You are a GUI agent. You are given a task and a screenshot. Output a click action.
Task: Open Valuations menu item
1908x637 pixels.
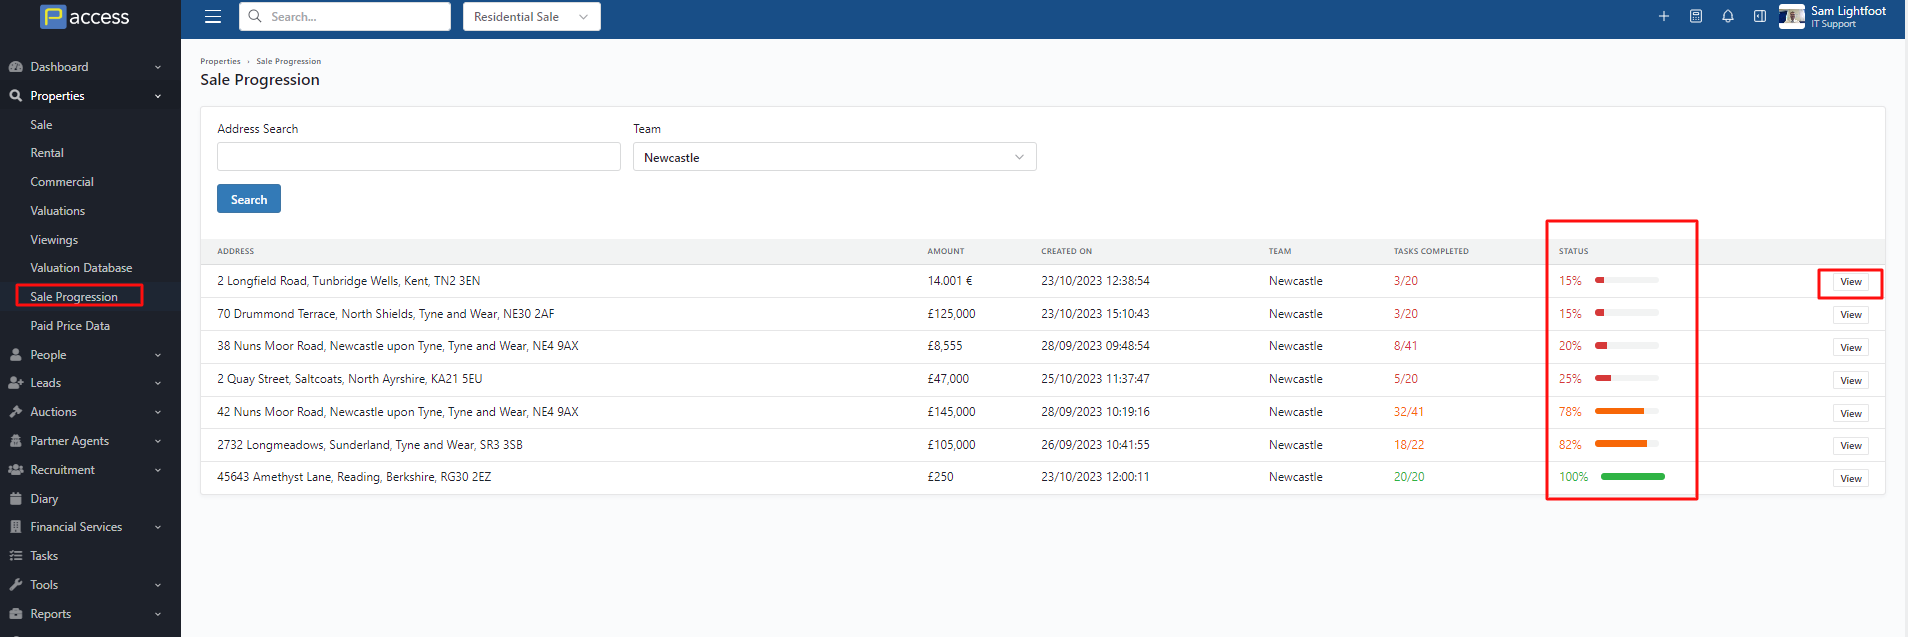click(57, 211)
